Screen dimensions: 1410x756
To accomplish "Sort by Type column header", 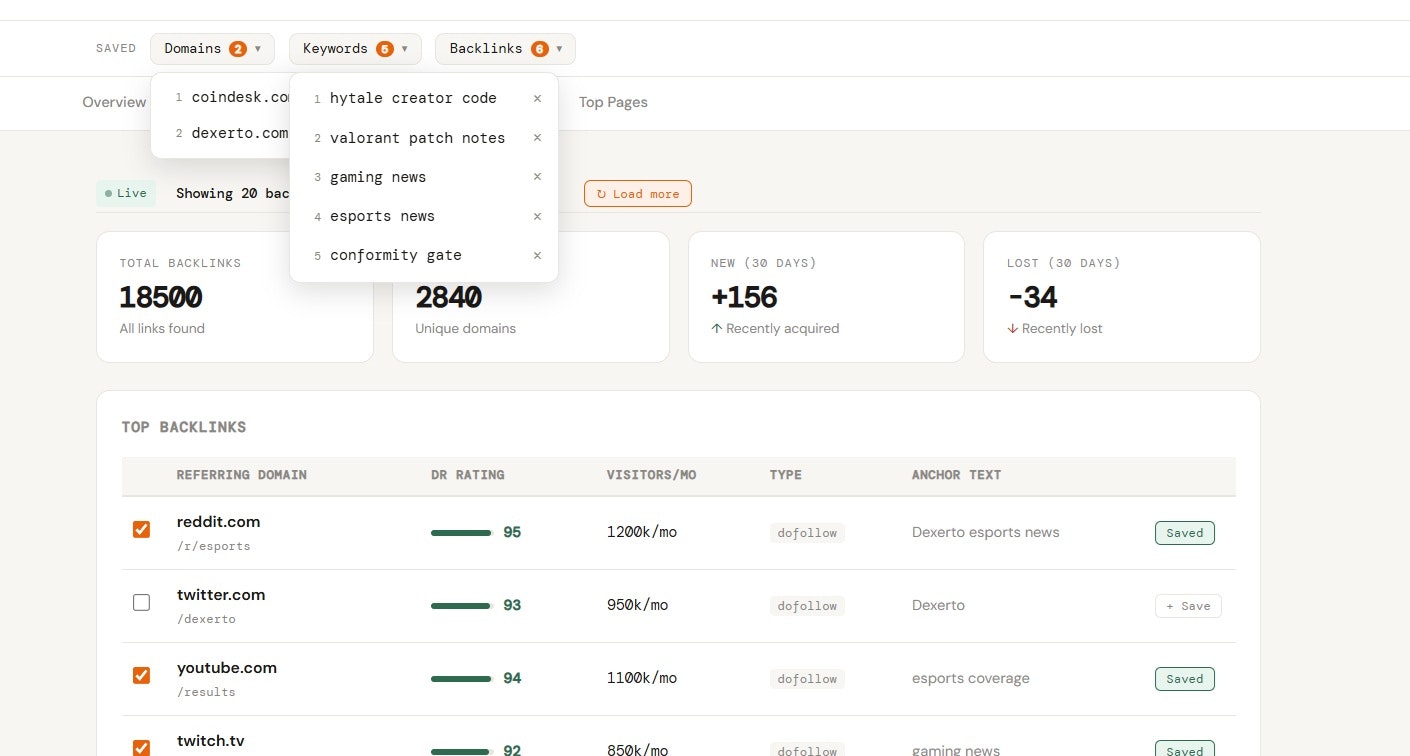I will click(786, 475).
